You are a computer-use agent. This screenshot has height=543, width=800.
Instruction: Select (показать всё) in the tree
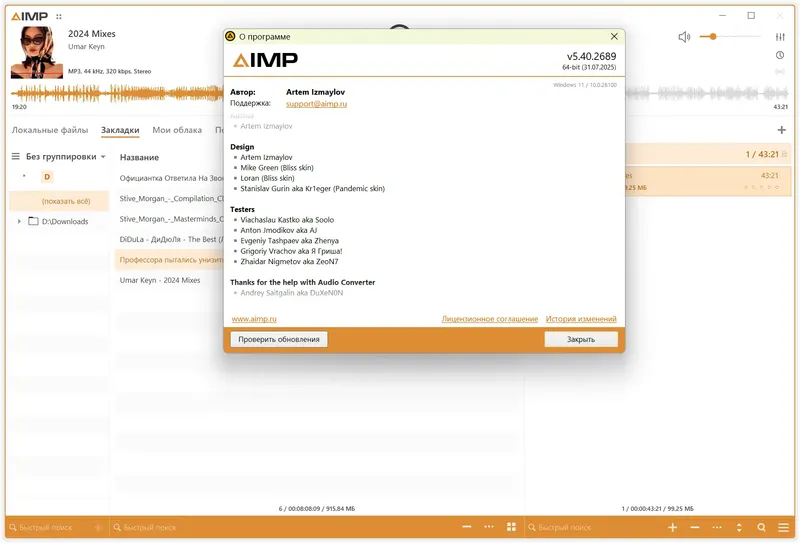pos(59,201)
